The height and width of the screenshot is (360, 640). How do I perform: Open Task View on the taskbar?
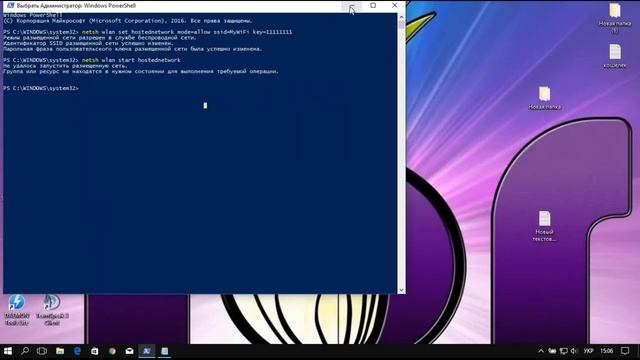42,351
